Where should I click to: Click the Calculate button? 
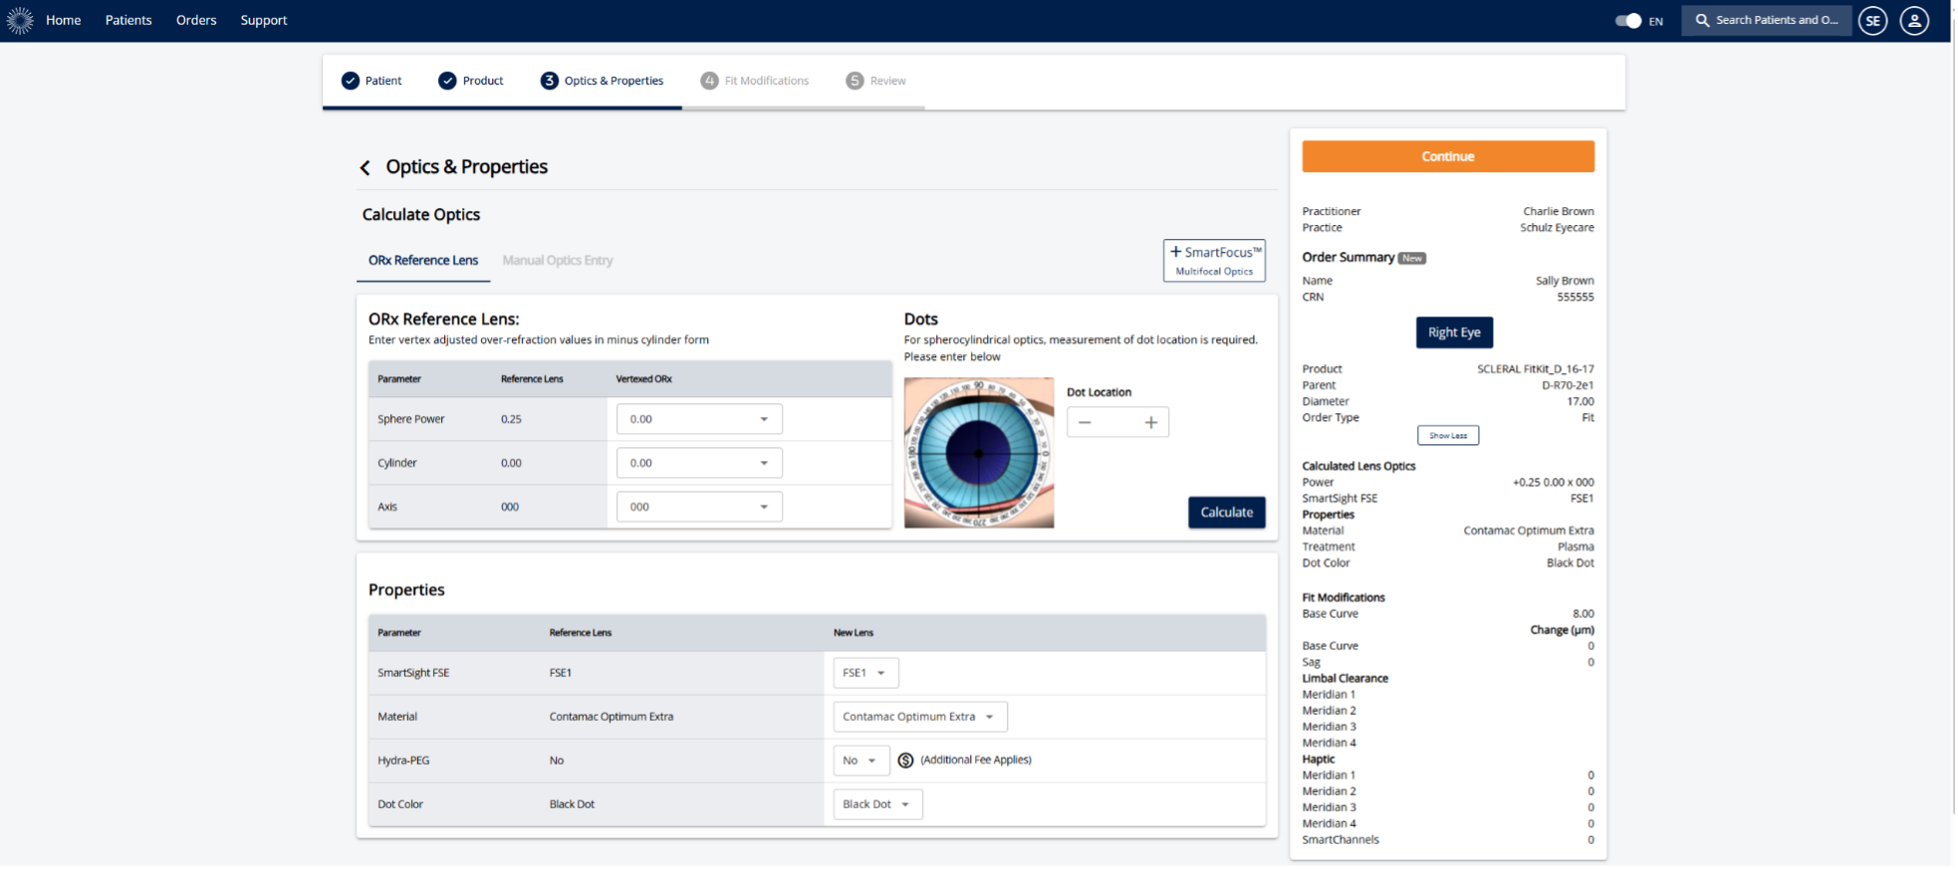click(x=1226, y=512)
